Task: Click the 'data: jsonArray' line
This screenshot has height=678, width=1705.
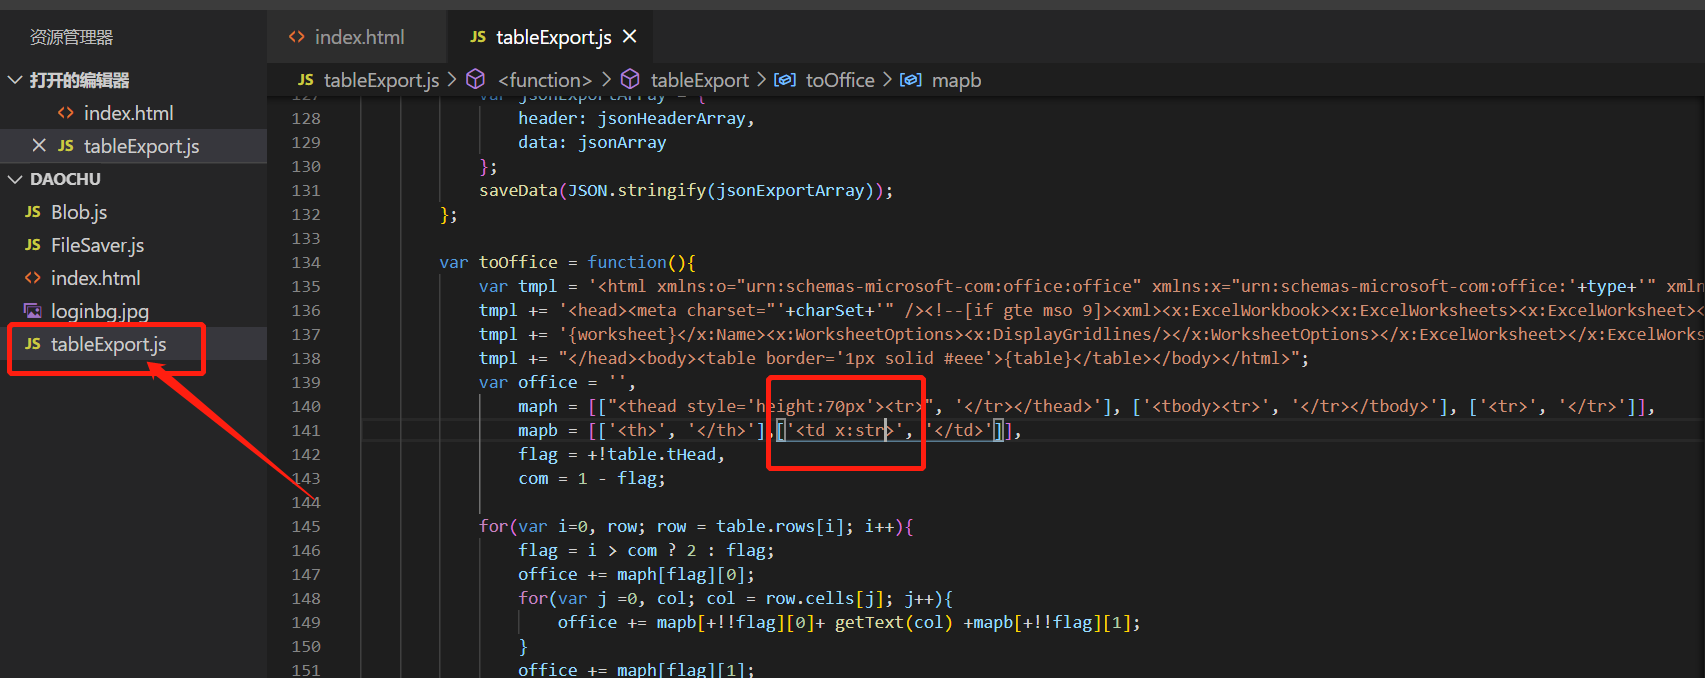Action: (592, 142)
